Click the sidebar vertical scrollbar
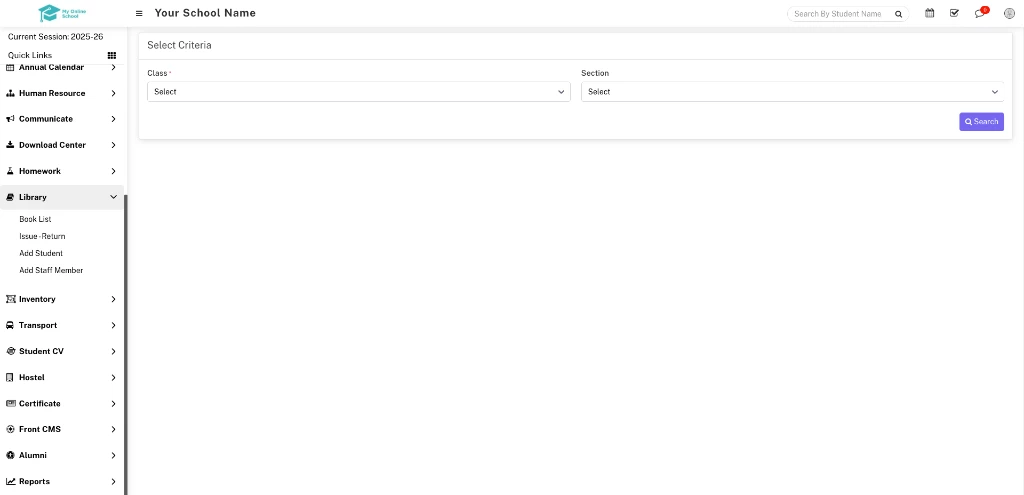This screenshot has width=1024, height=495. pos(125,345)
